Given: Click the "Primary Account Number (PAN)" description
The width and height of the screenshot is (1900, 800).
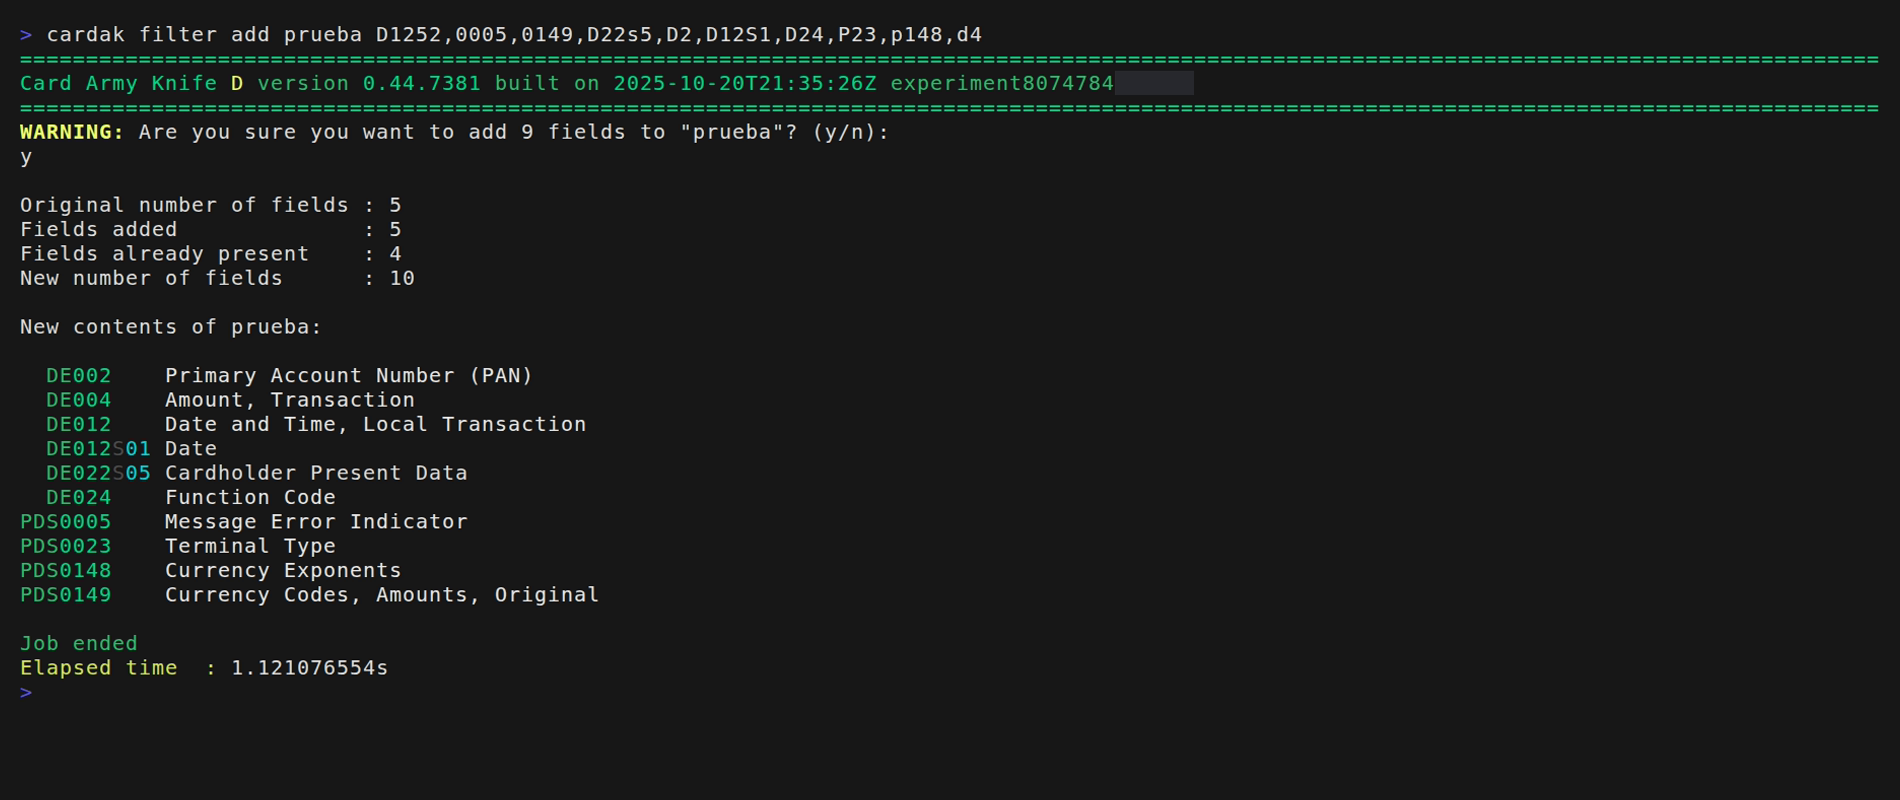Looking at the screenshot, I should click(x=349, y=376).
